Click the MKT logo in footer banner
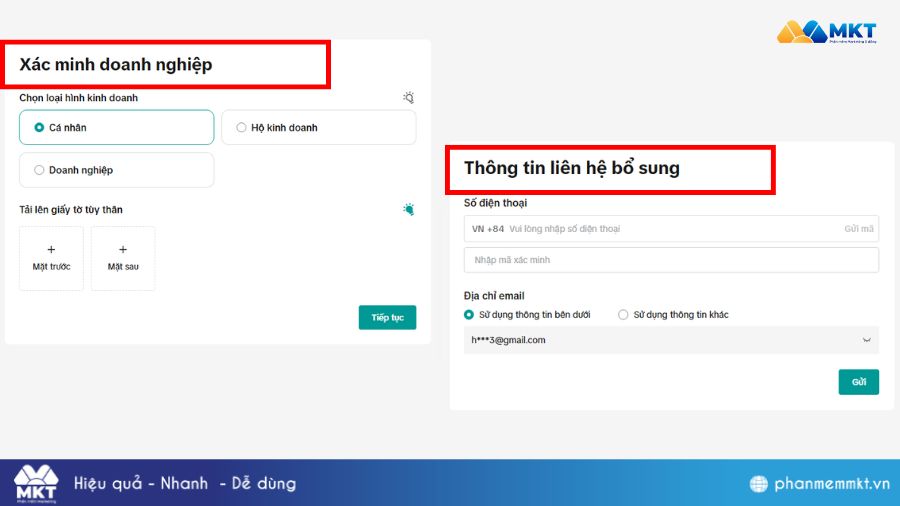 pyautogui.click(x=36, y=484)
